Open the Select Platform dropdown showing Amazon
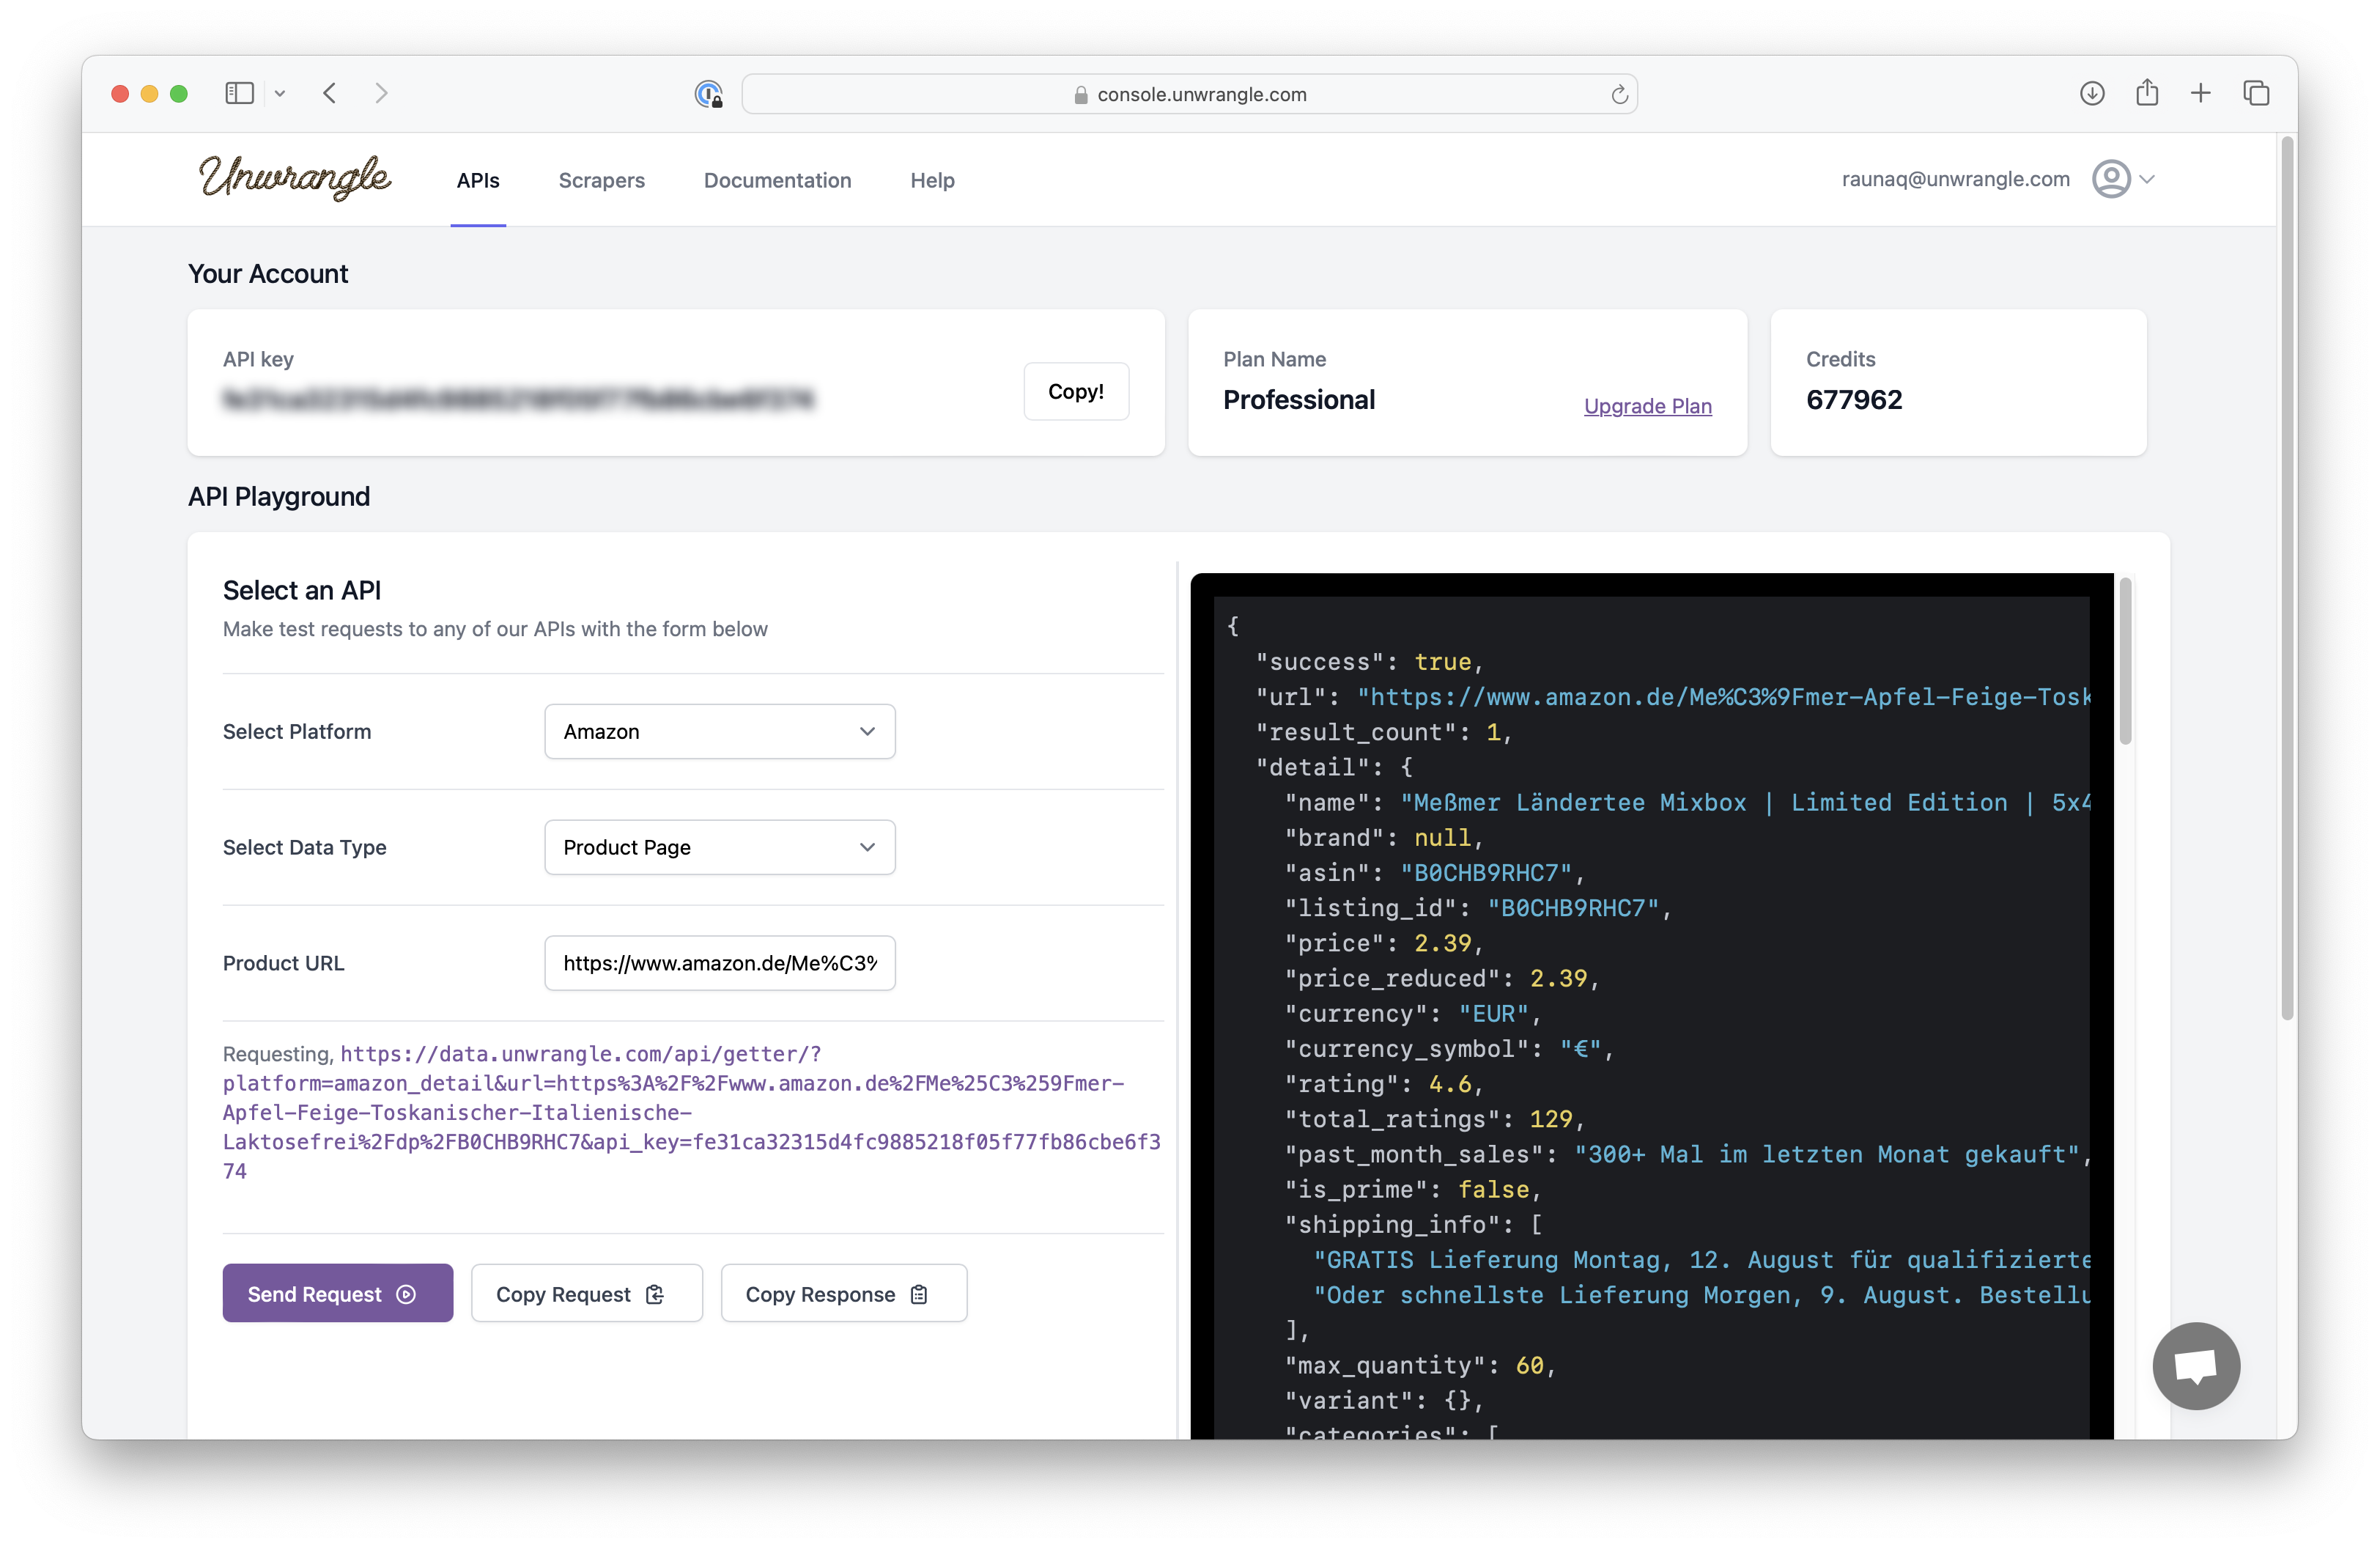Viewport: 2380px width, 1548px height. [x=720, y=731]
